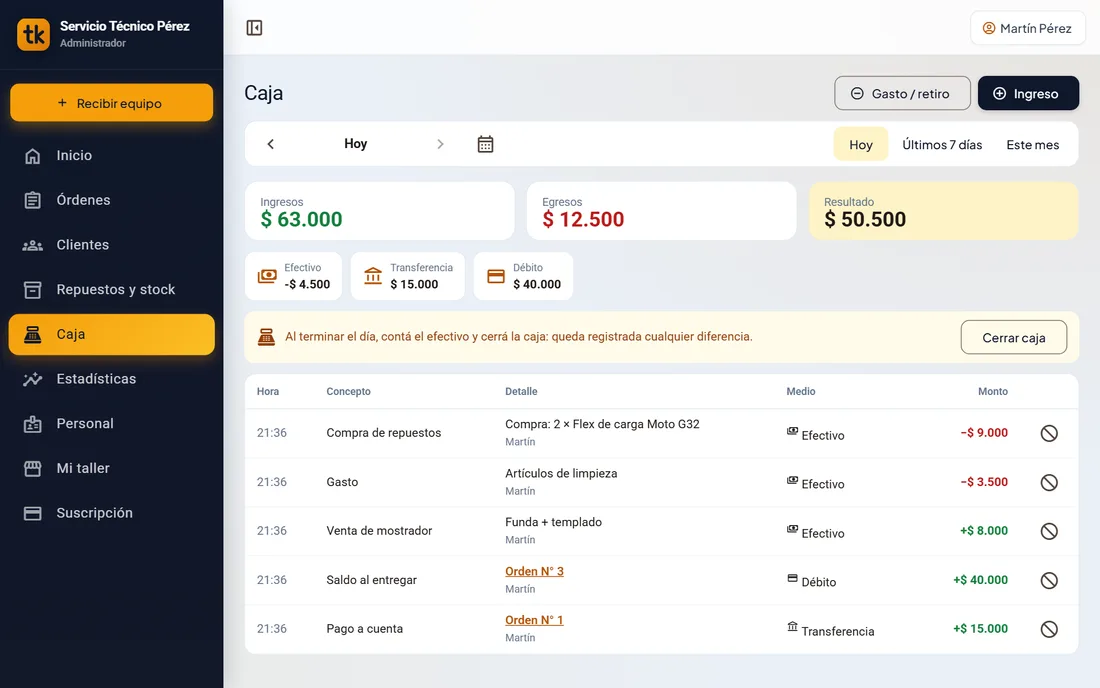Open Mi taller section
Image resolution: width=1100 pixels, height=688 pixels.
[x=112, y=468]
